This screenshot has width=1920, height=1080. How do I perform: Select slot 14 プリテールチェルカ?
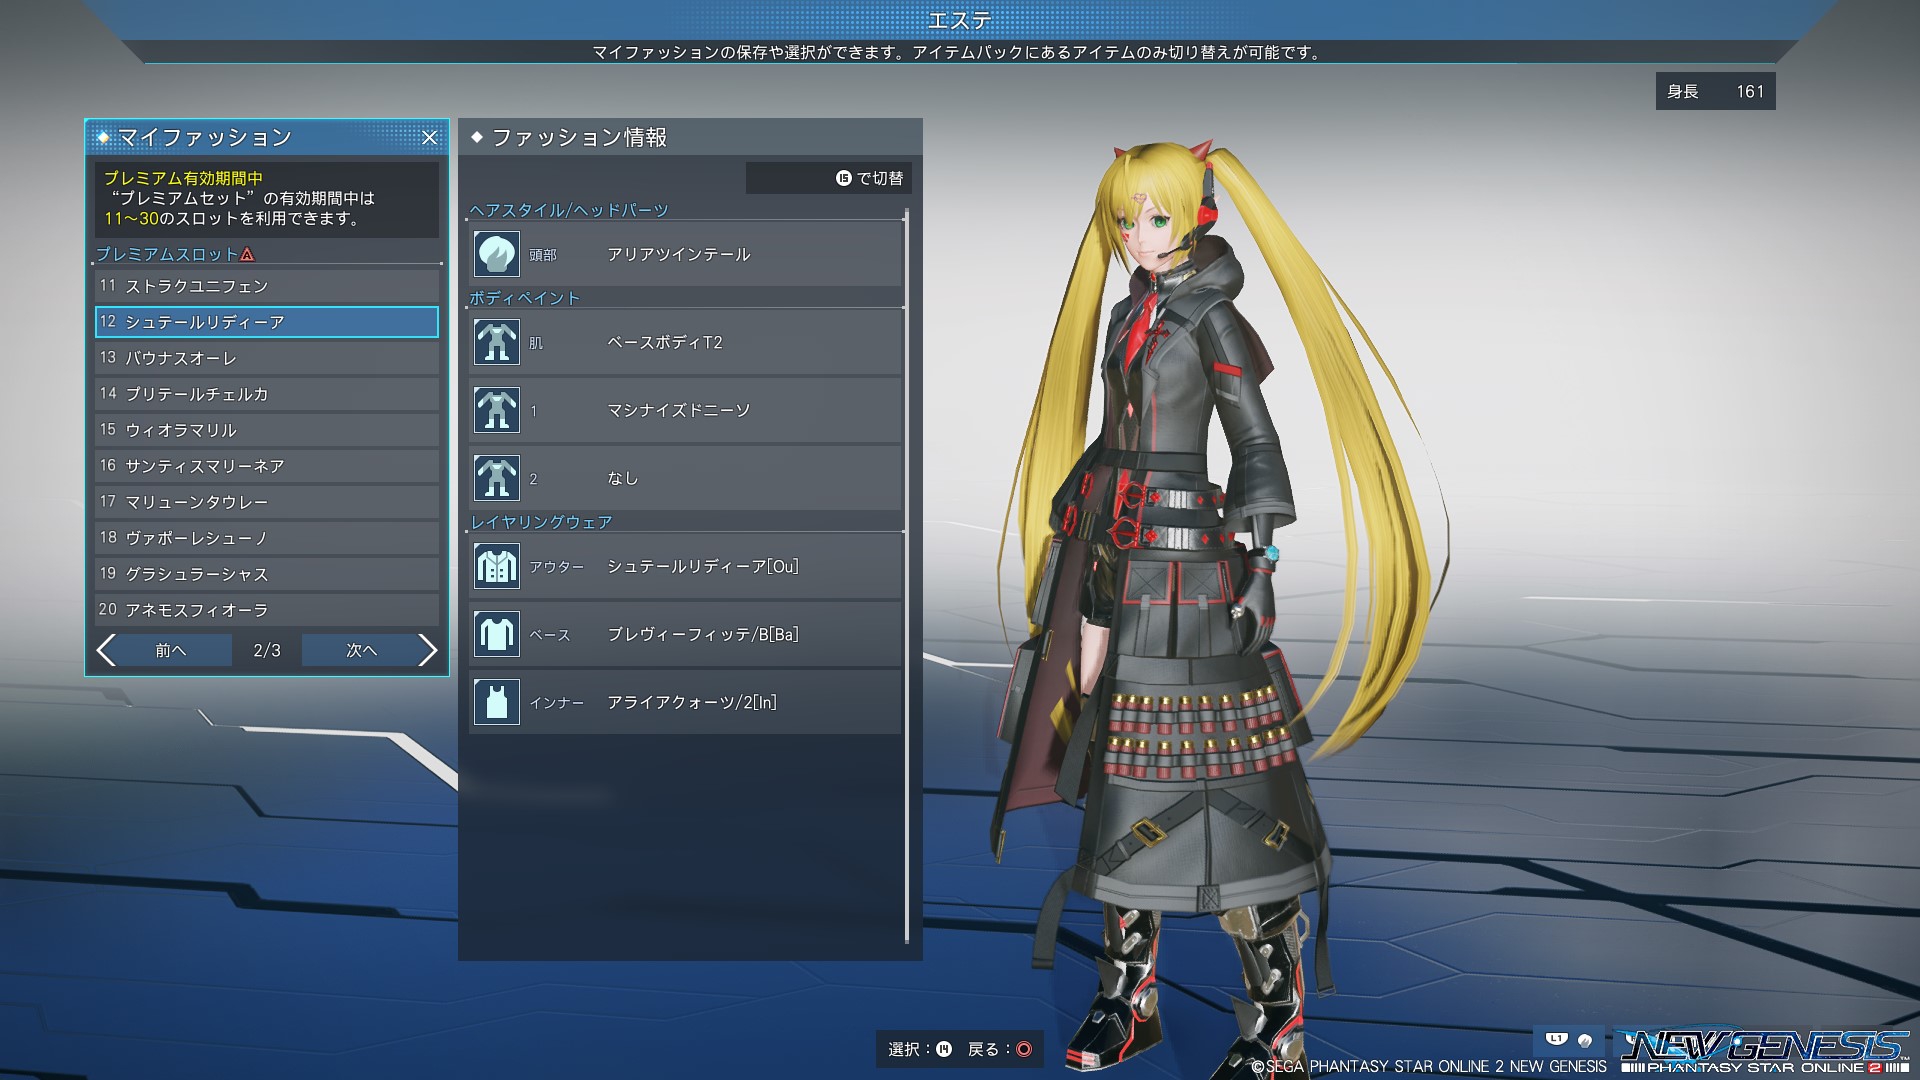pyautogui.click(x=267, y=394)
